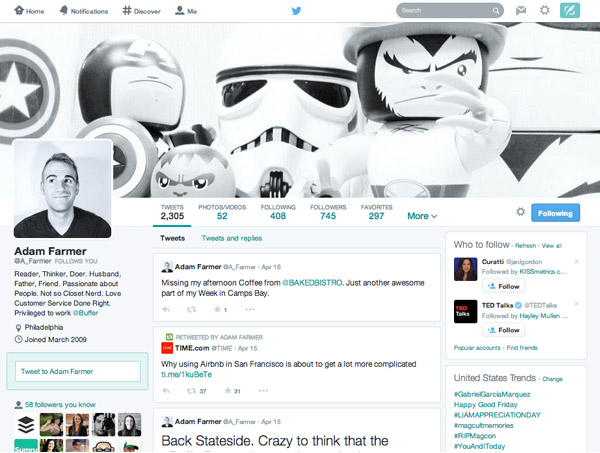Select the Tweets timeline tab

pos(173,238)
